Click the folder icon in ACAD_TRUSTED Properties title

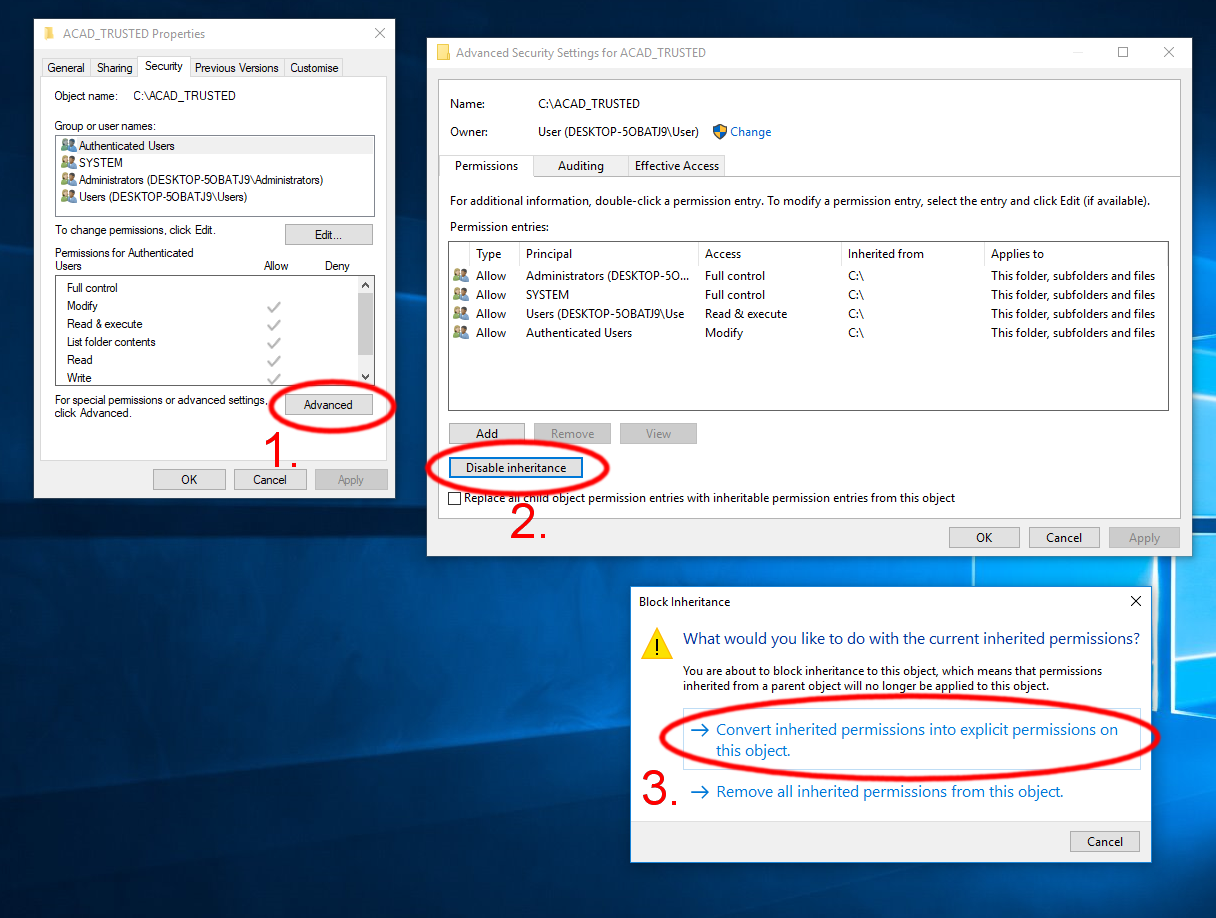pos(49,34)
